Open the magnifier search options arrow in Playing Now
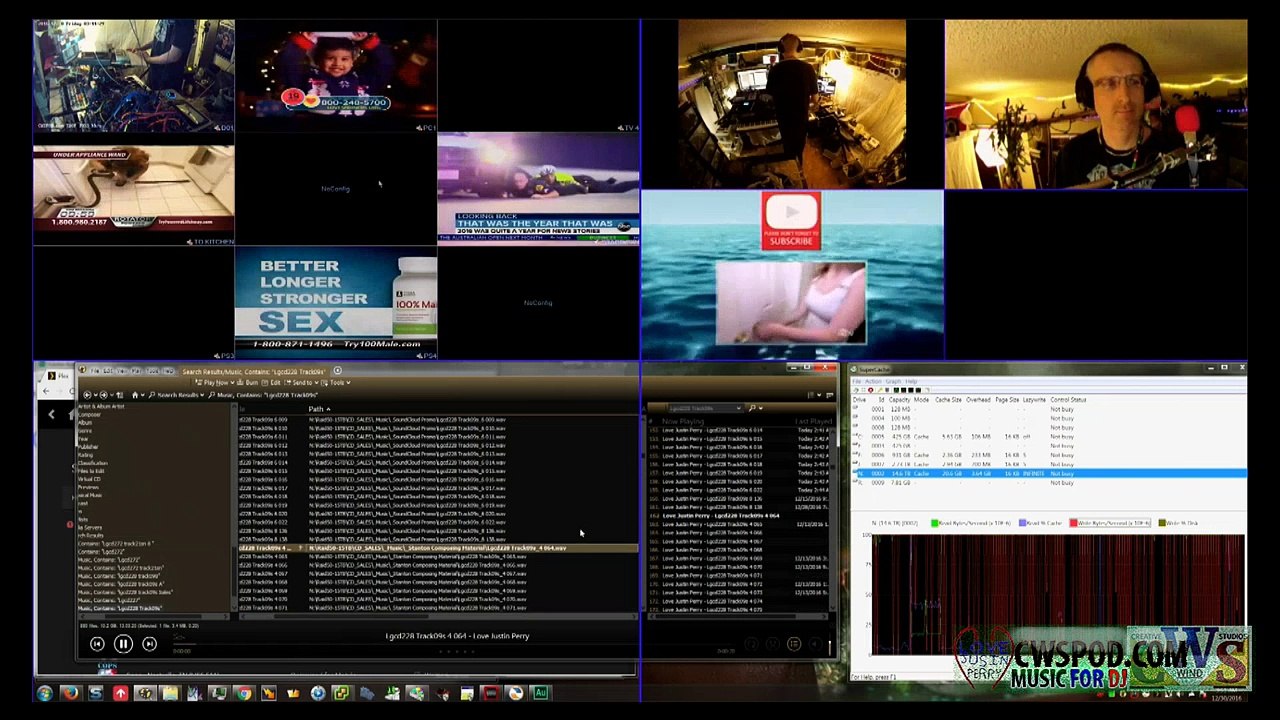Image resolution: width=1280 pixels, height=720 pixels. tap(760, 408)
